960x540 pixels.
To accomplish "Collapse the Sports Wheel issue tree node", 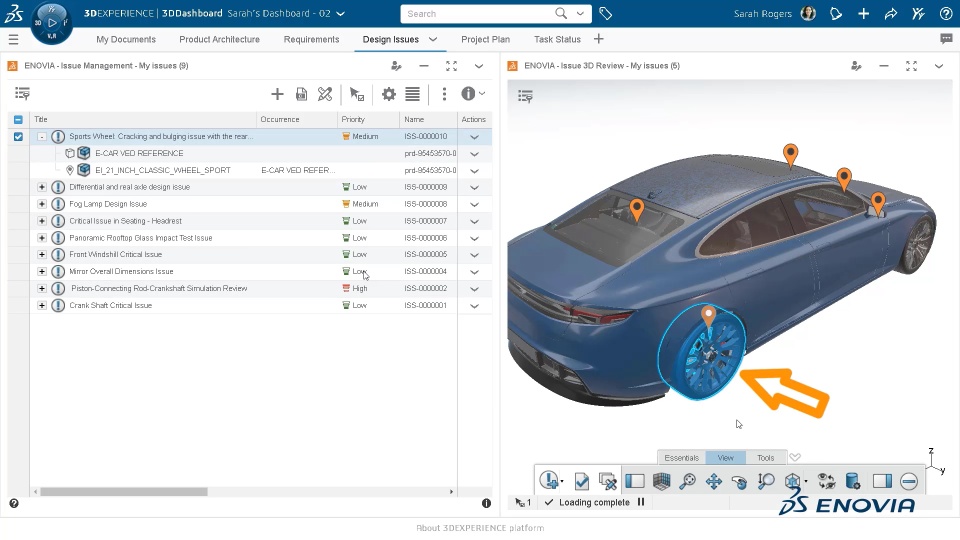I will tap(42, 137).
